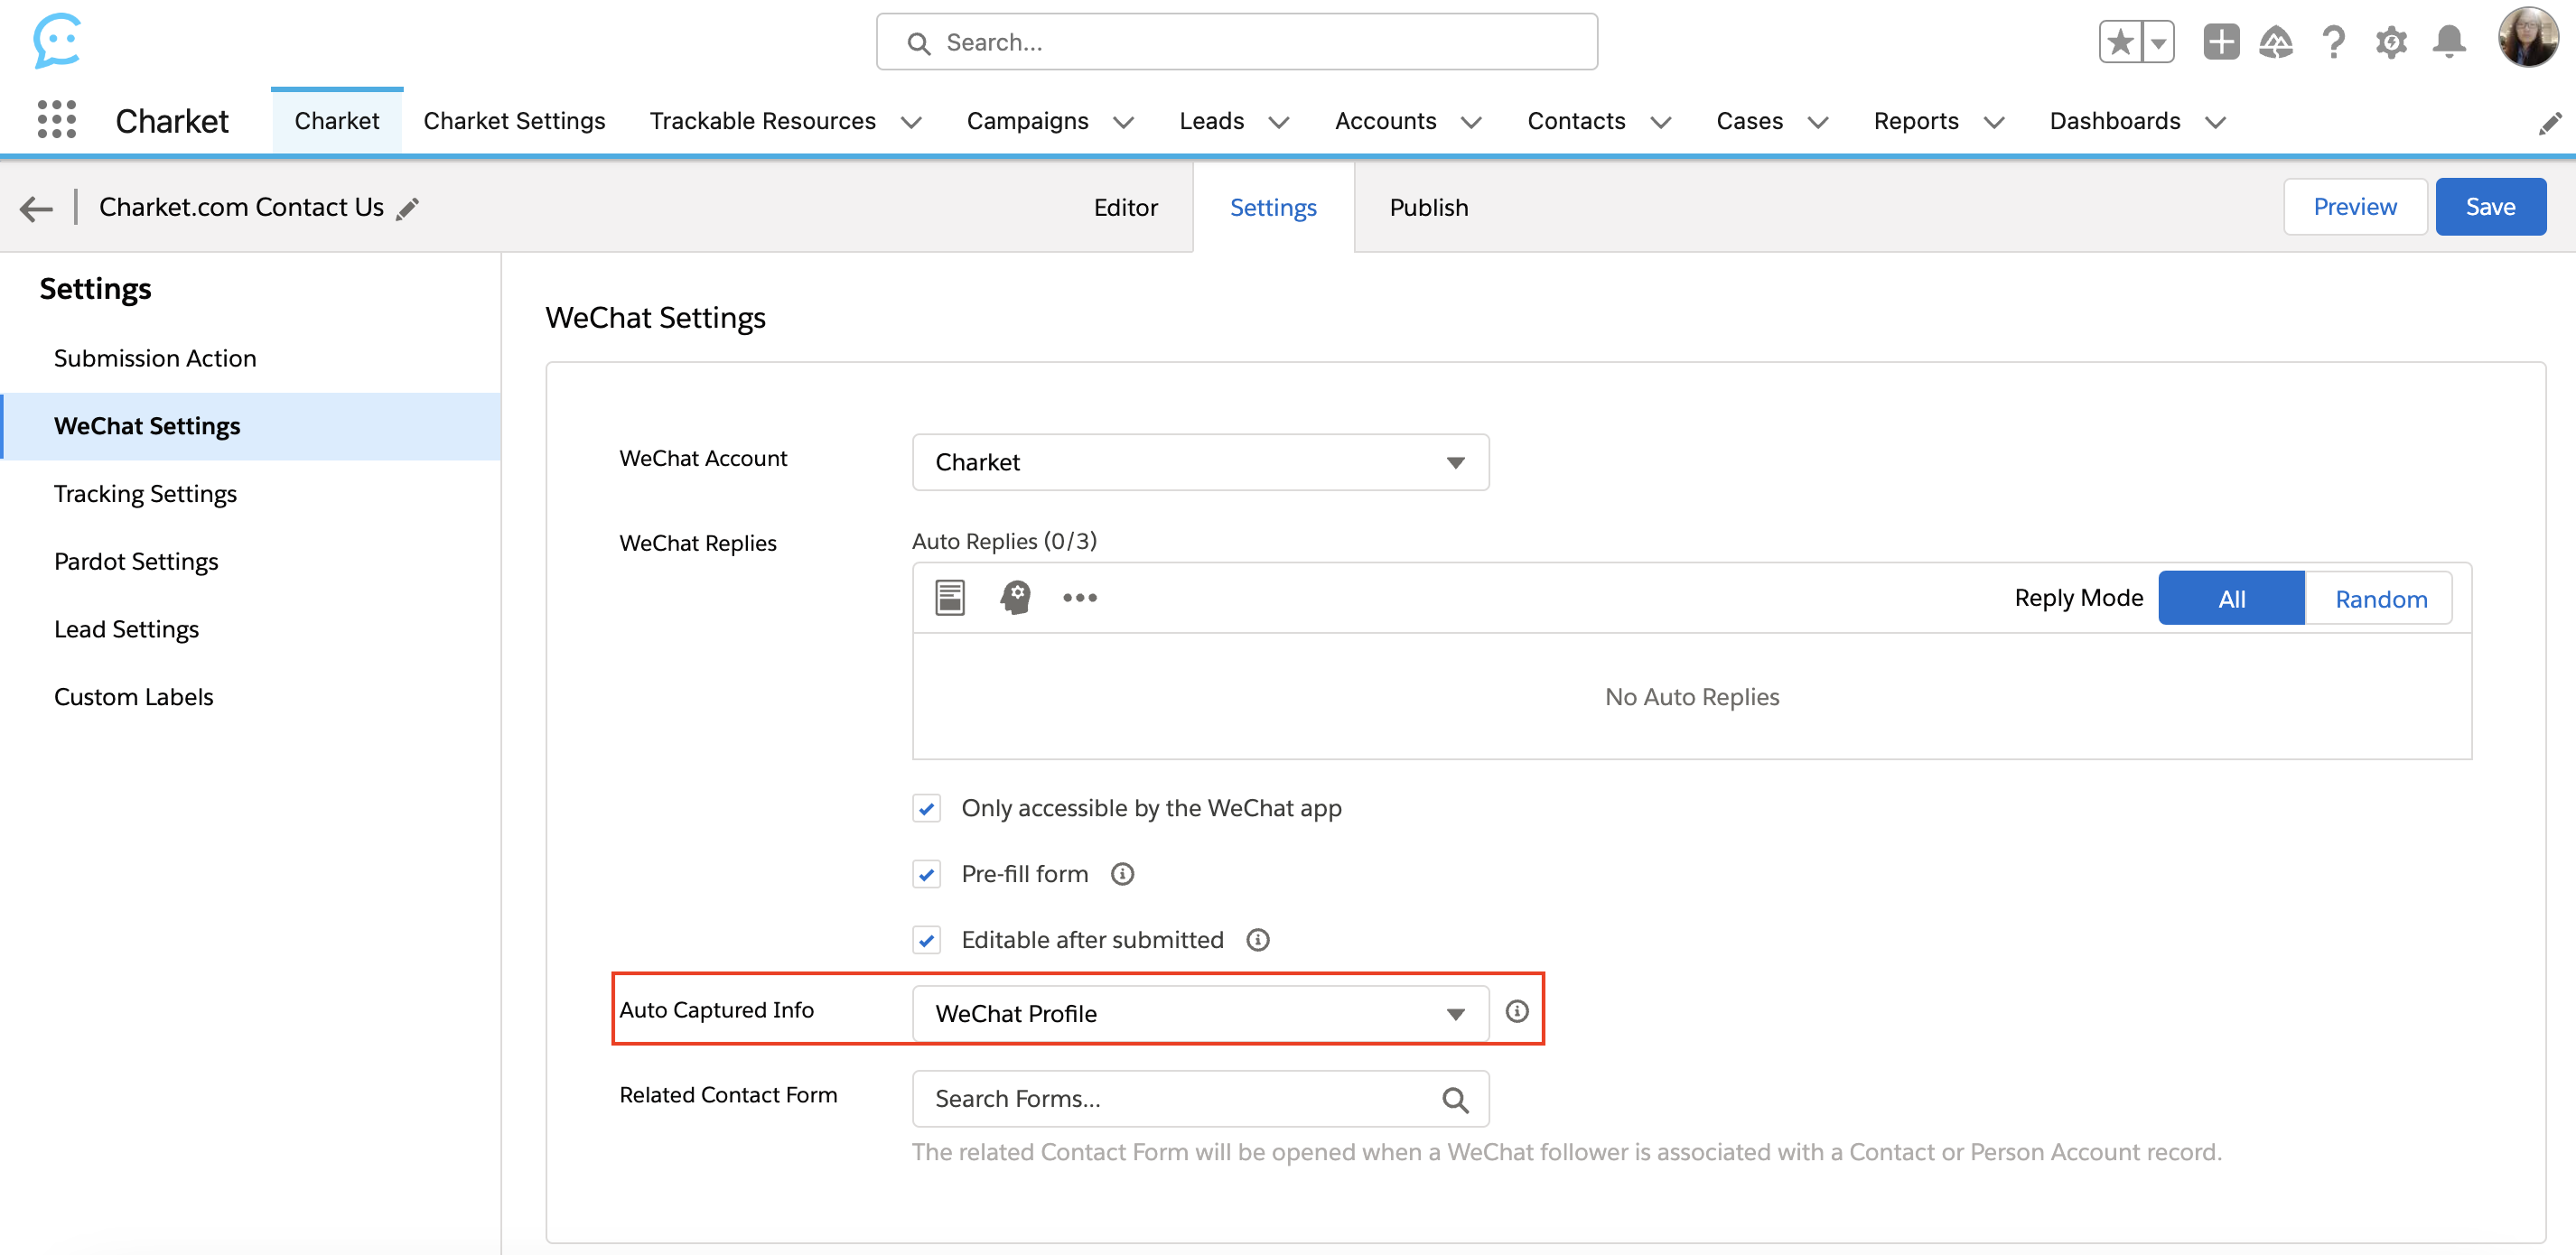Show info for Pre-fill form
2576x1255 pixels.
point(1122,874)
